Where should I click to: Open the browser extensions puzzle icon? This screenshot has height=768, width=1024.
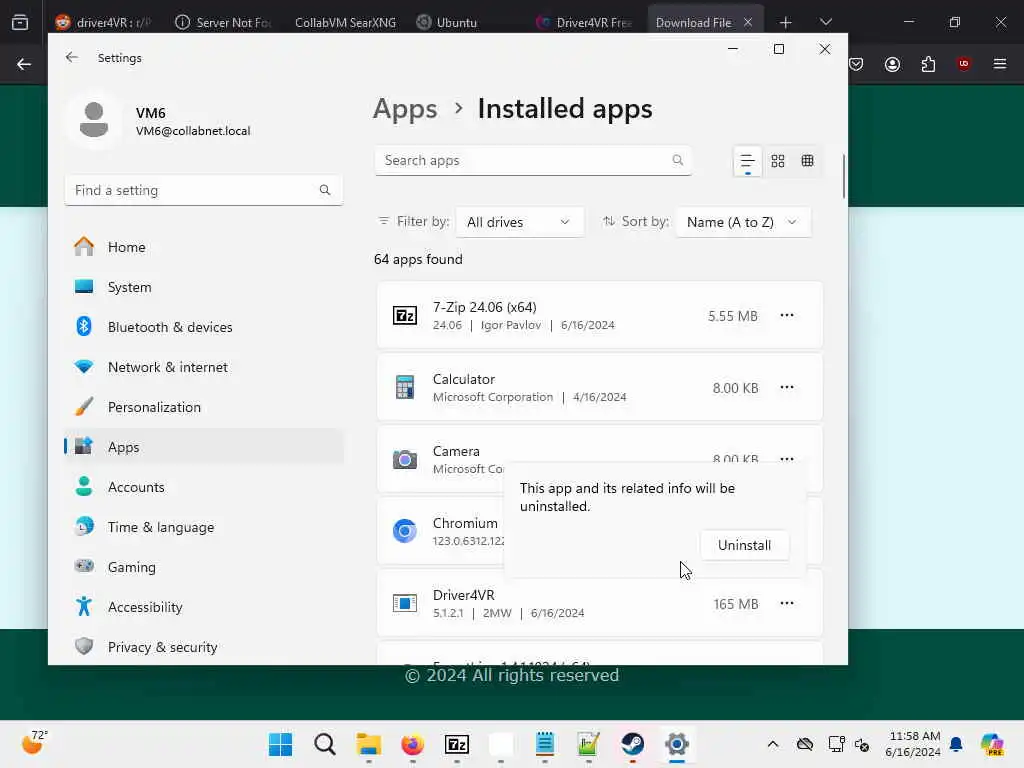click(928, 64)
